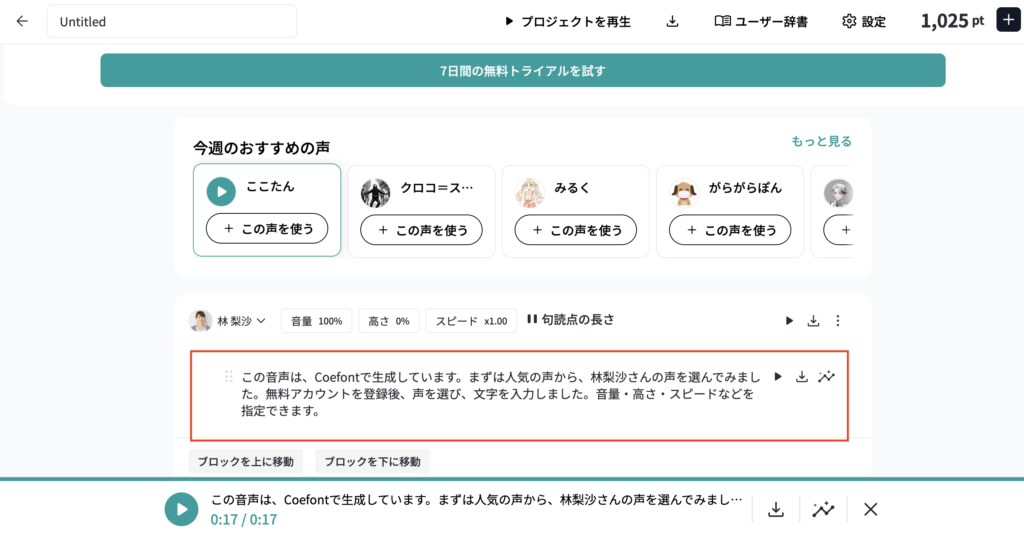Open the 音量 100% volume control
Screen dimensions: 1024x536
[316, 321]
